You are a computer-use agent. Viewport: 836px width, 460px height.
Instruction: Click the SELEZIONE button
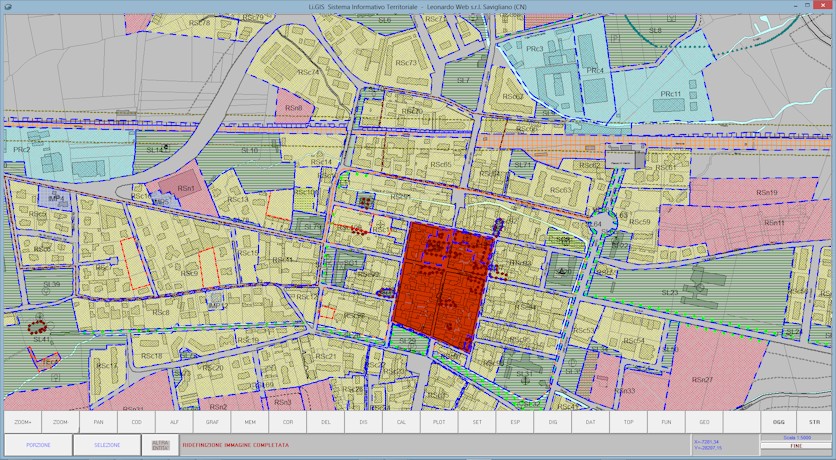coord(107,444)
